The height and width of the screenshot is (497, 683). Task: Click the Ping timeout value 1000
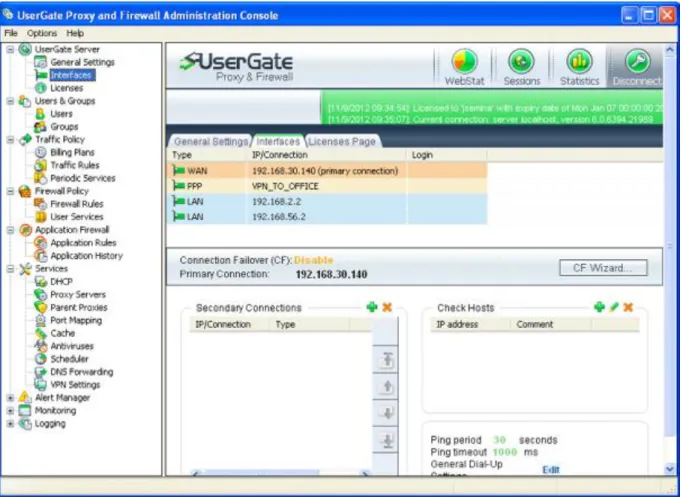coord(505,452)
